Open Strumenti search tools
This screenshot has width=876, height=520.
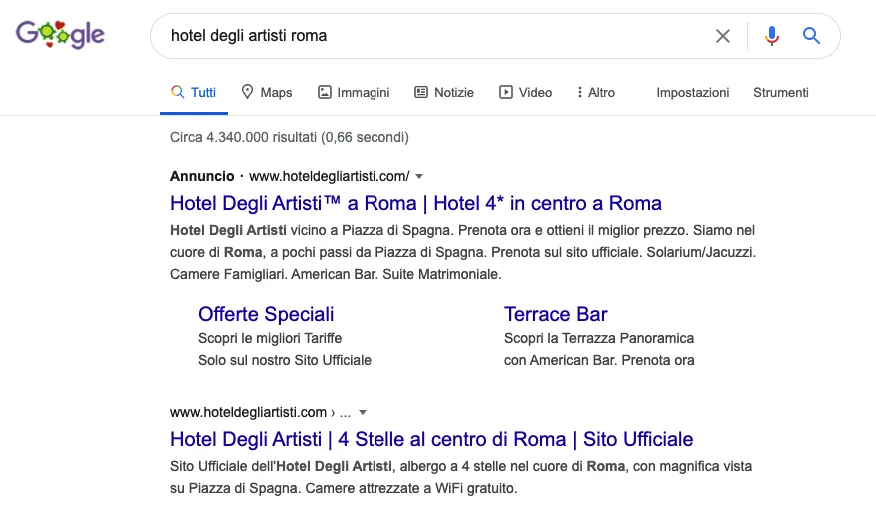[780, 92]
